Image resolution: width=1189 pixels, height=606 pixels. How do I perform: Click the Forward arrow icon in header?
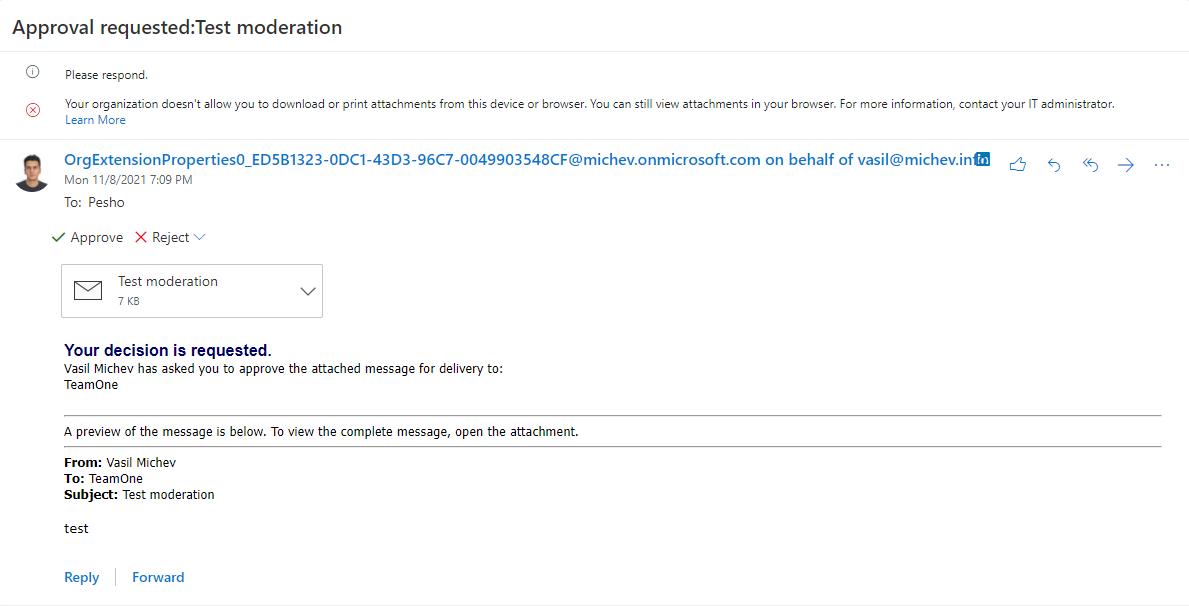pos(1126,165)
